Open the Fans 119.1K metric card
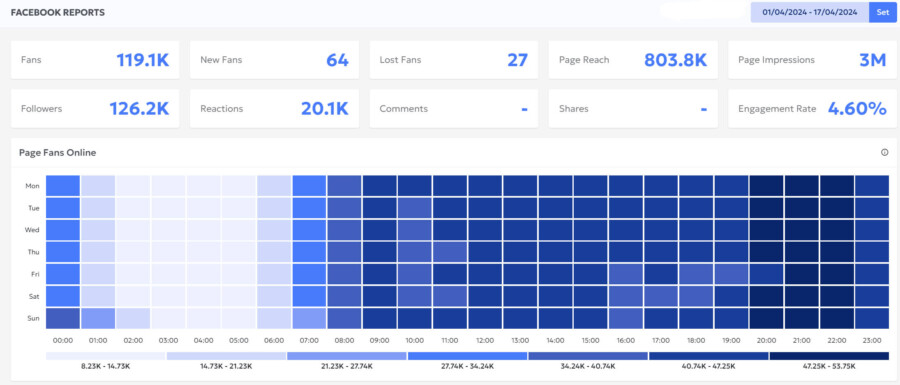Screen dimensions: 900x385 click(x=95, y=60)
